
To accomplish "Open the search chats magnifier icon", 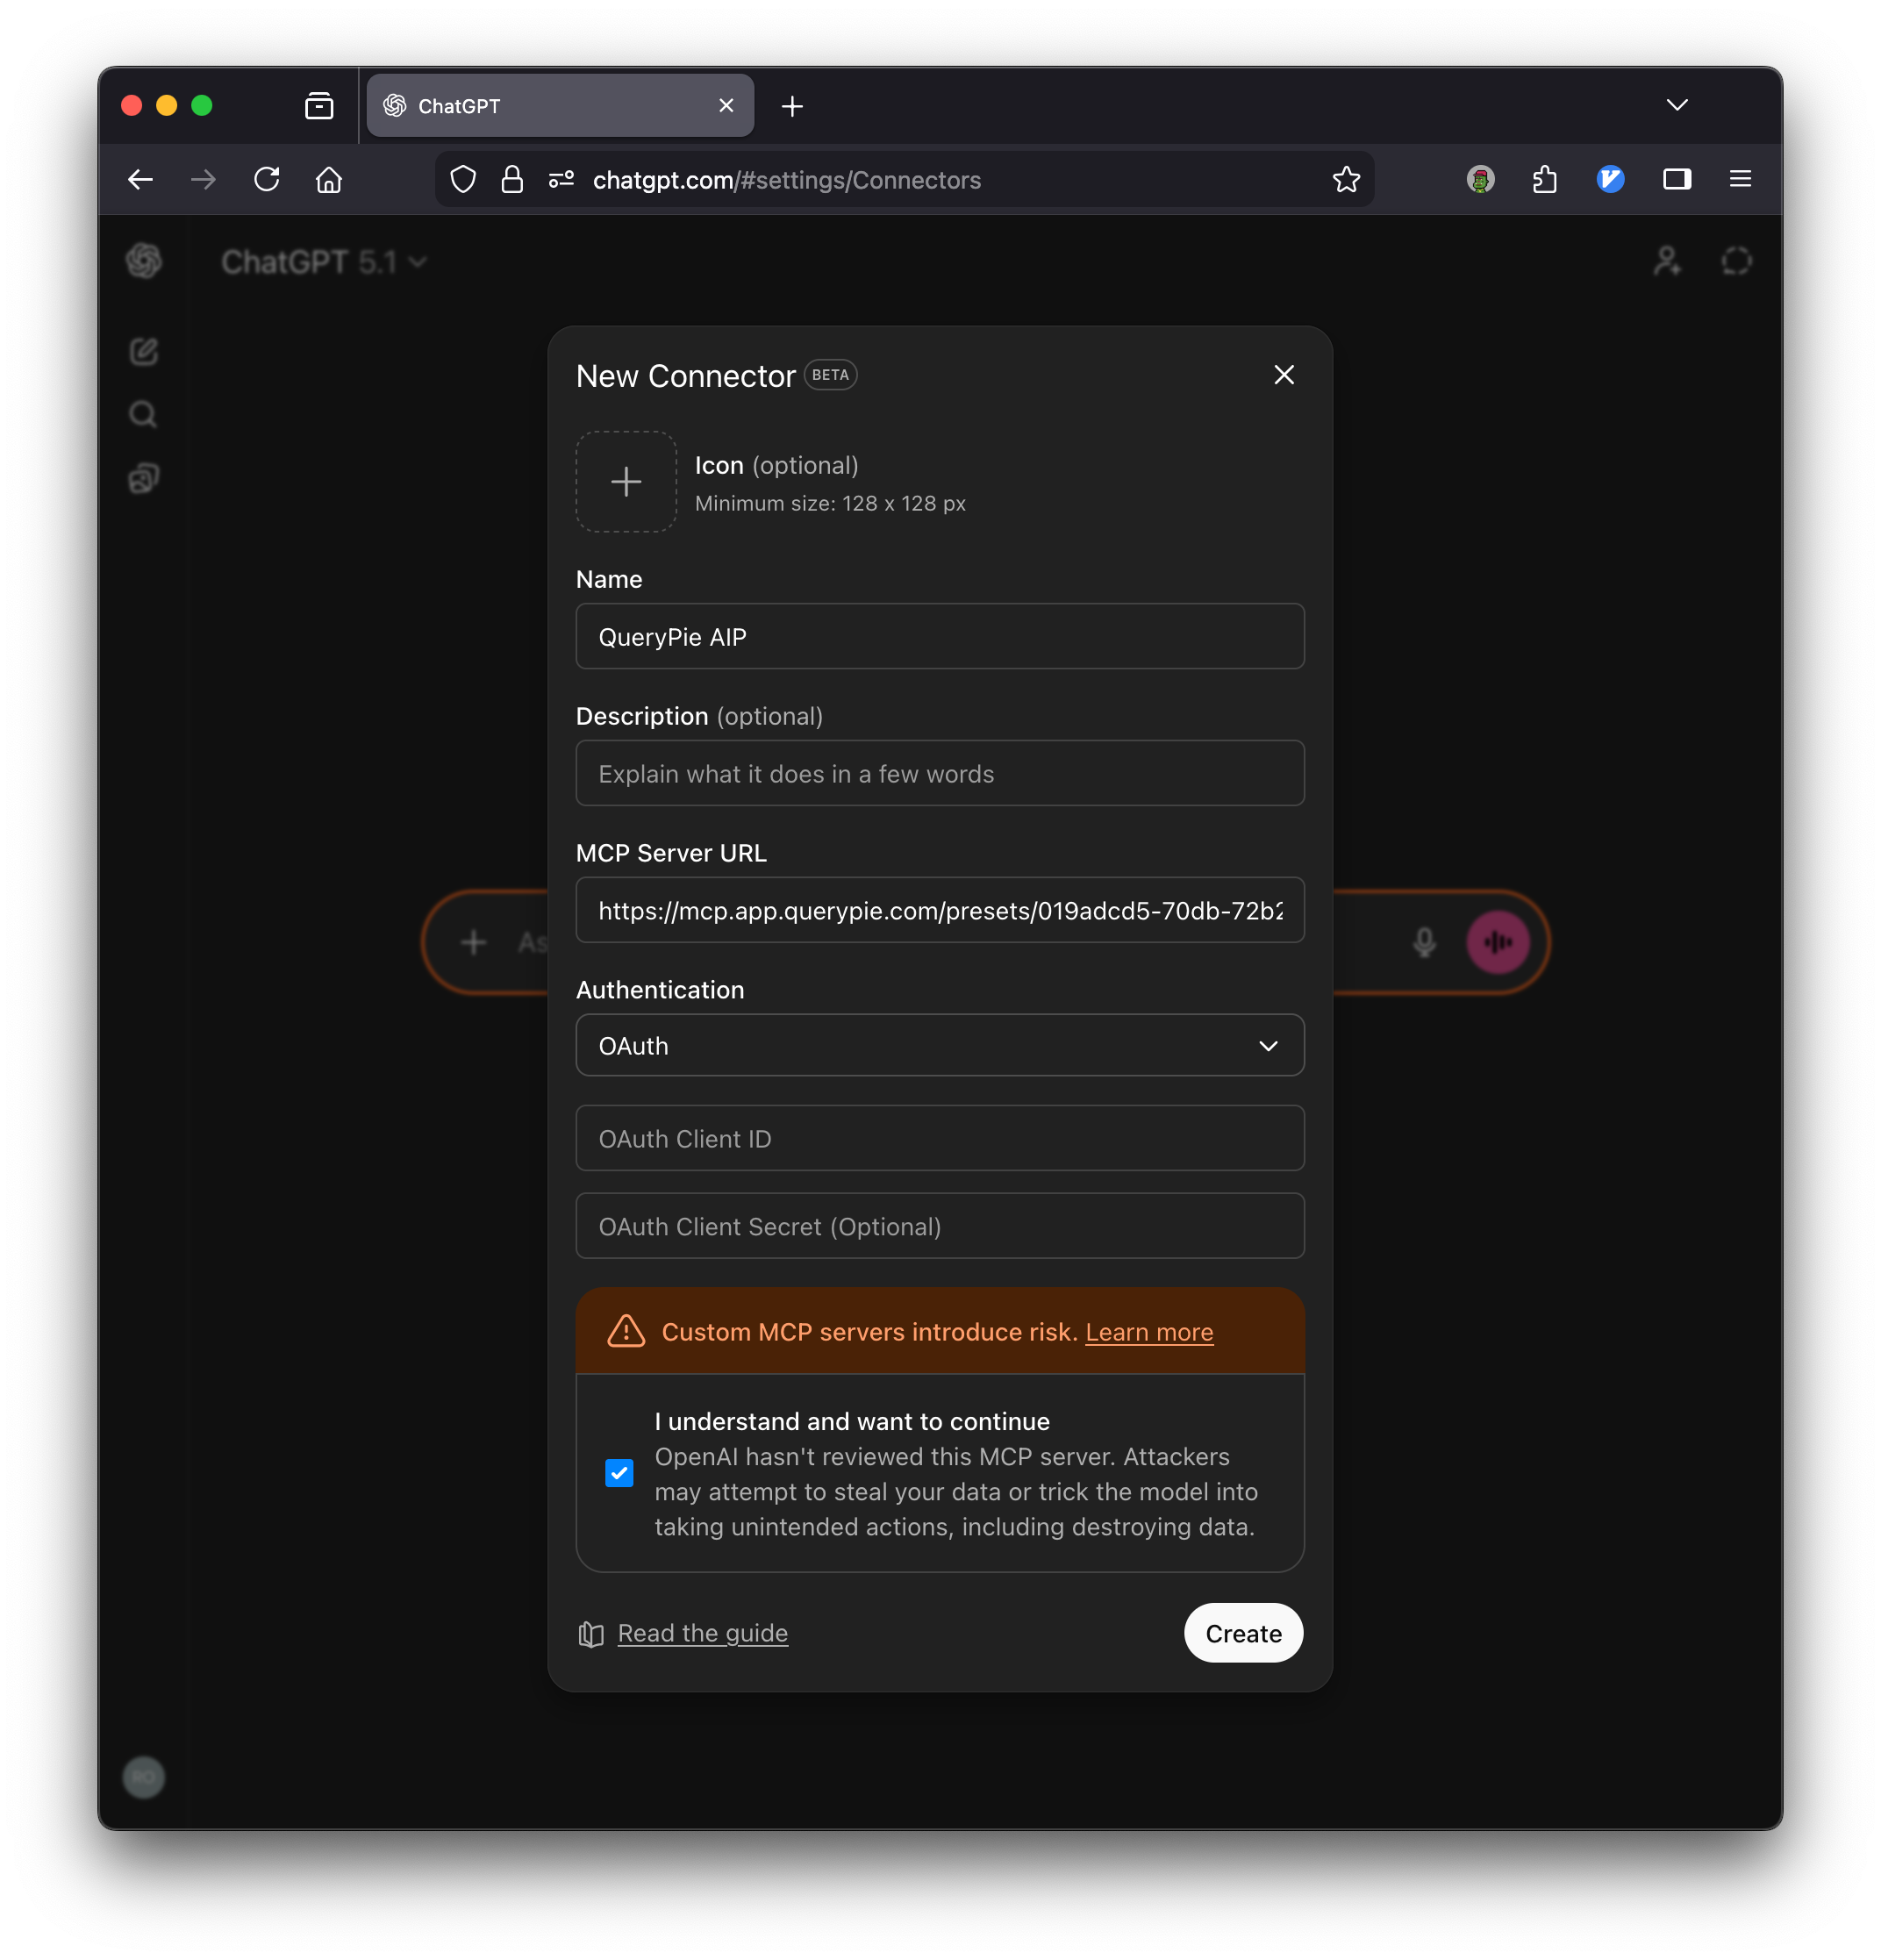I will pyautogui.click(x=144, y=415).
